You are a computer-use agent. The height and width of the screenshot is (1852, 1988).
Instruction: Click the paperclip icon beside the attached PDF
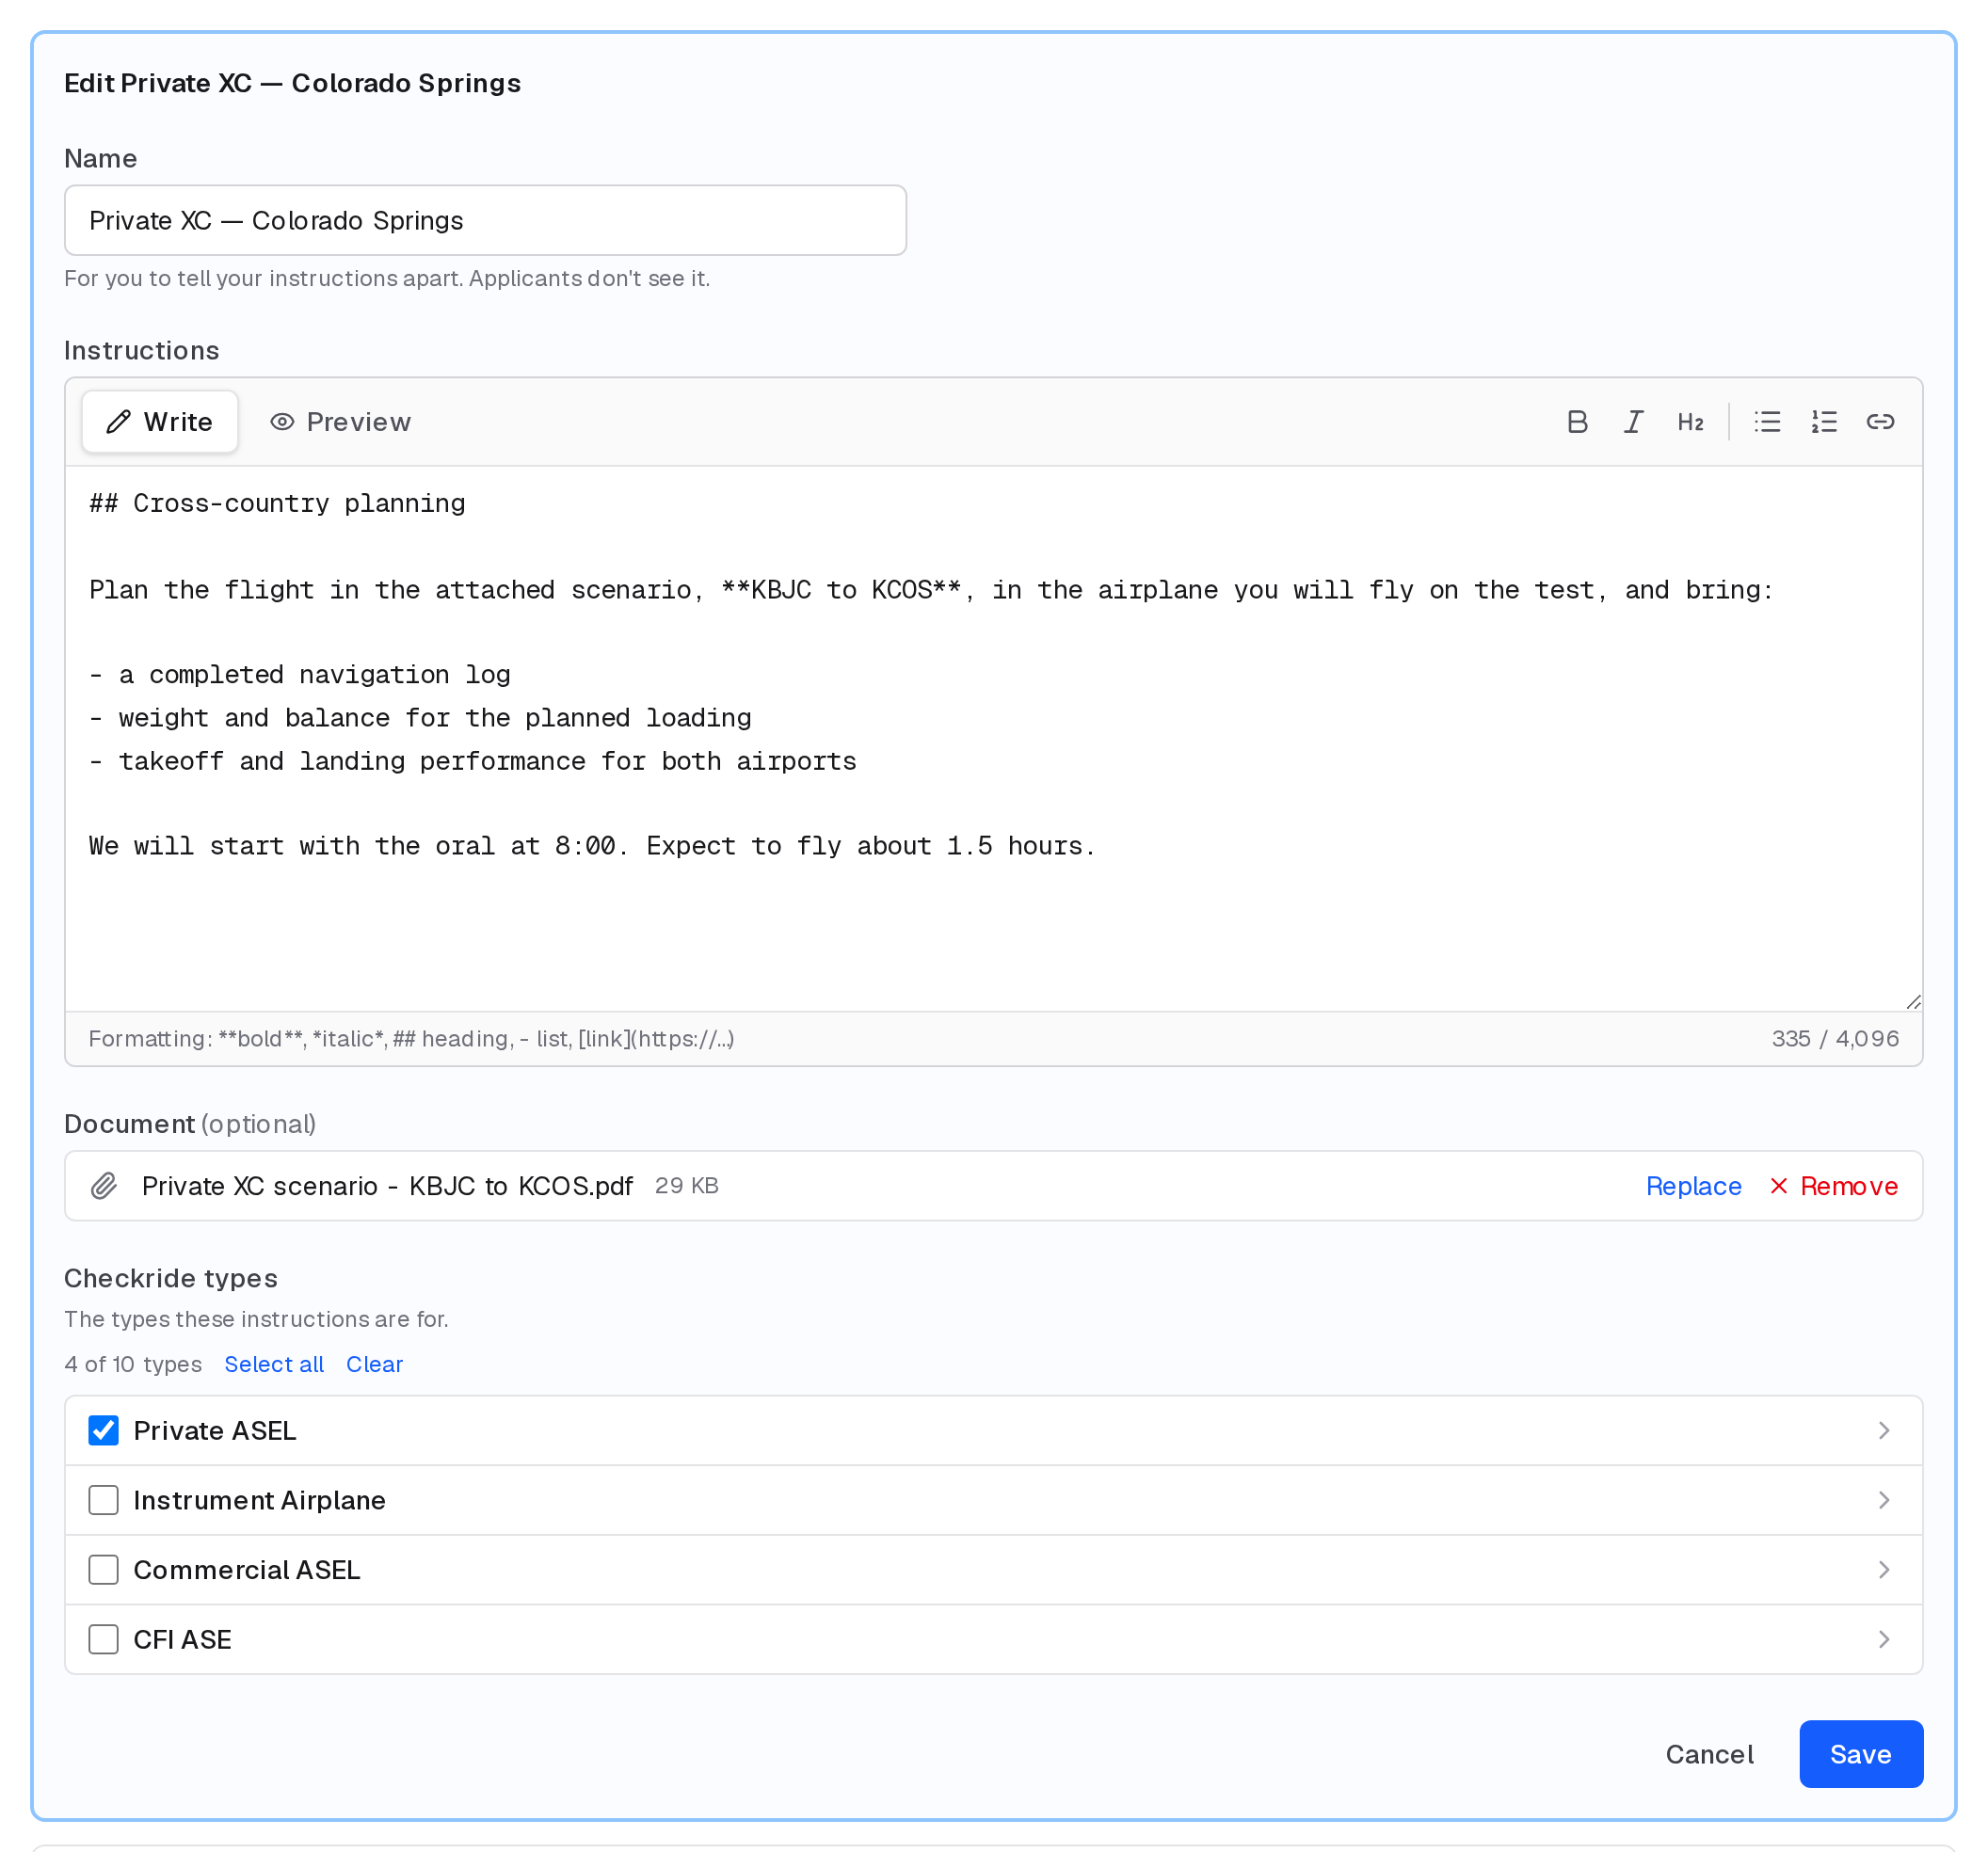tap(104, 1186)
